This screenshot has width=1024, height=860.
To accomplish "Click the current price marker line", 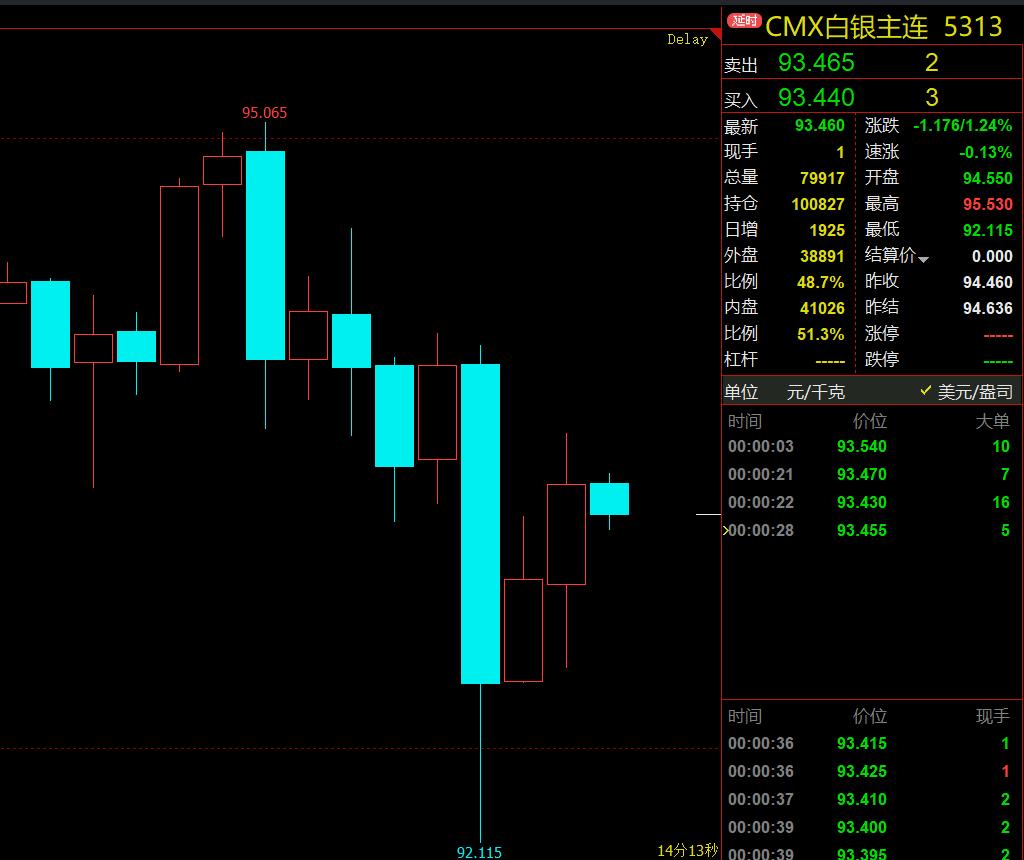I will 708,515.
